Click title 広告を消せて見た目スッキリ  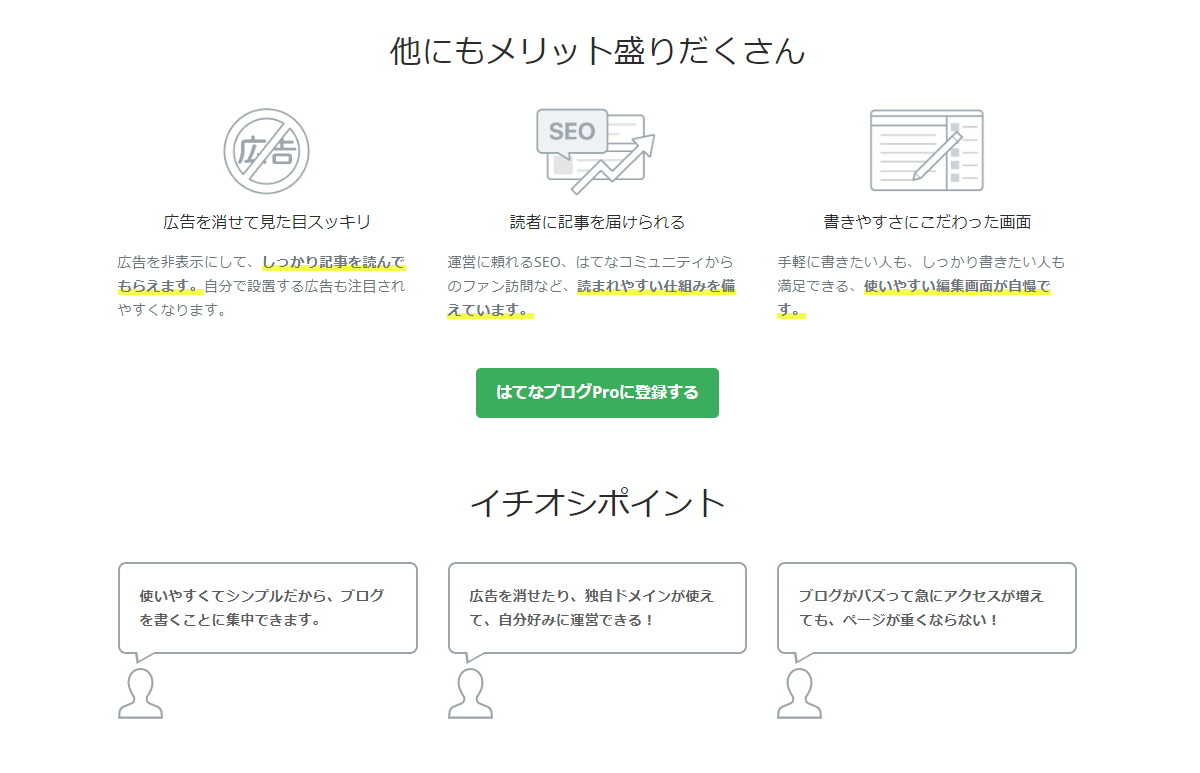coord(267,222)
